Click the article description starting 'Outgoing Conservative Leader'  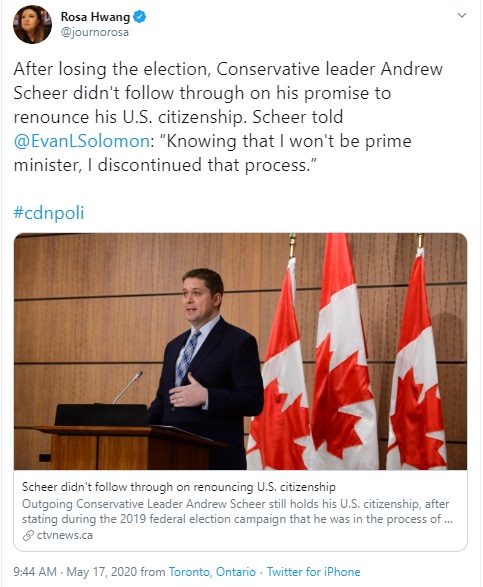[237, 511]
